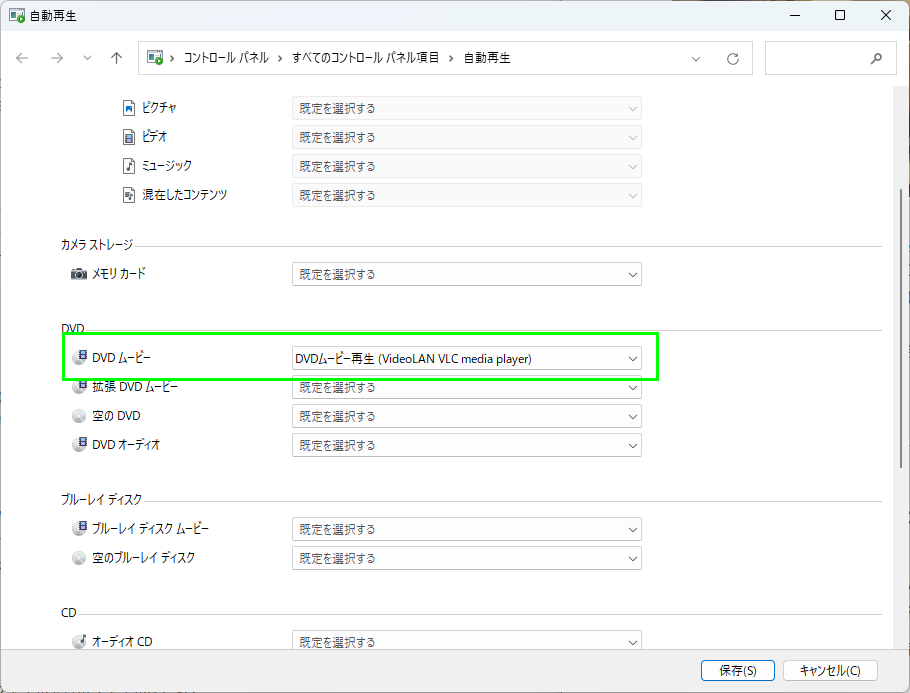Click the 自動再生 breadcrumb segment

coord(487,58)
